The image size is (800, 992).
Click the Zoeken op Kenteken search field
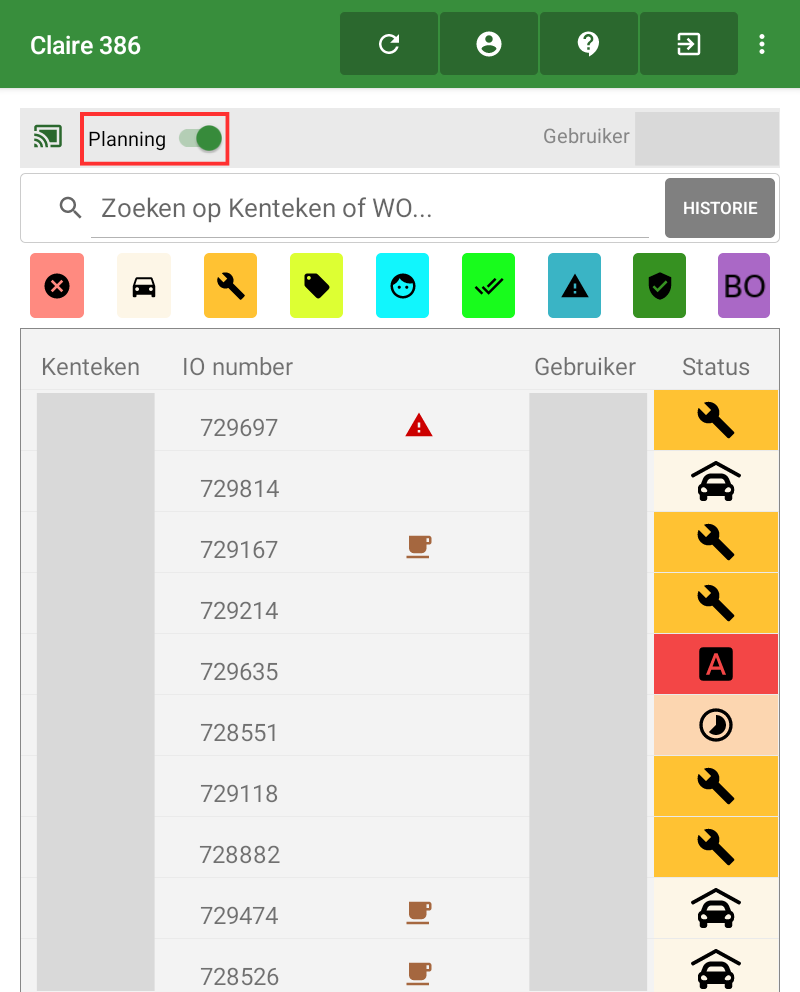[370, 208]
